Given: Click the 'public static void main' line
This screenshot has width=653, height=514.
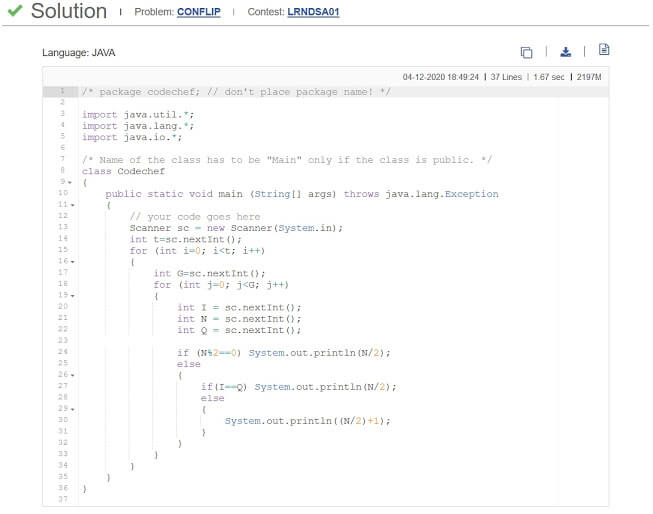Looking at the screenshot, I should [302, 194].
